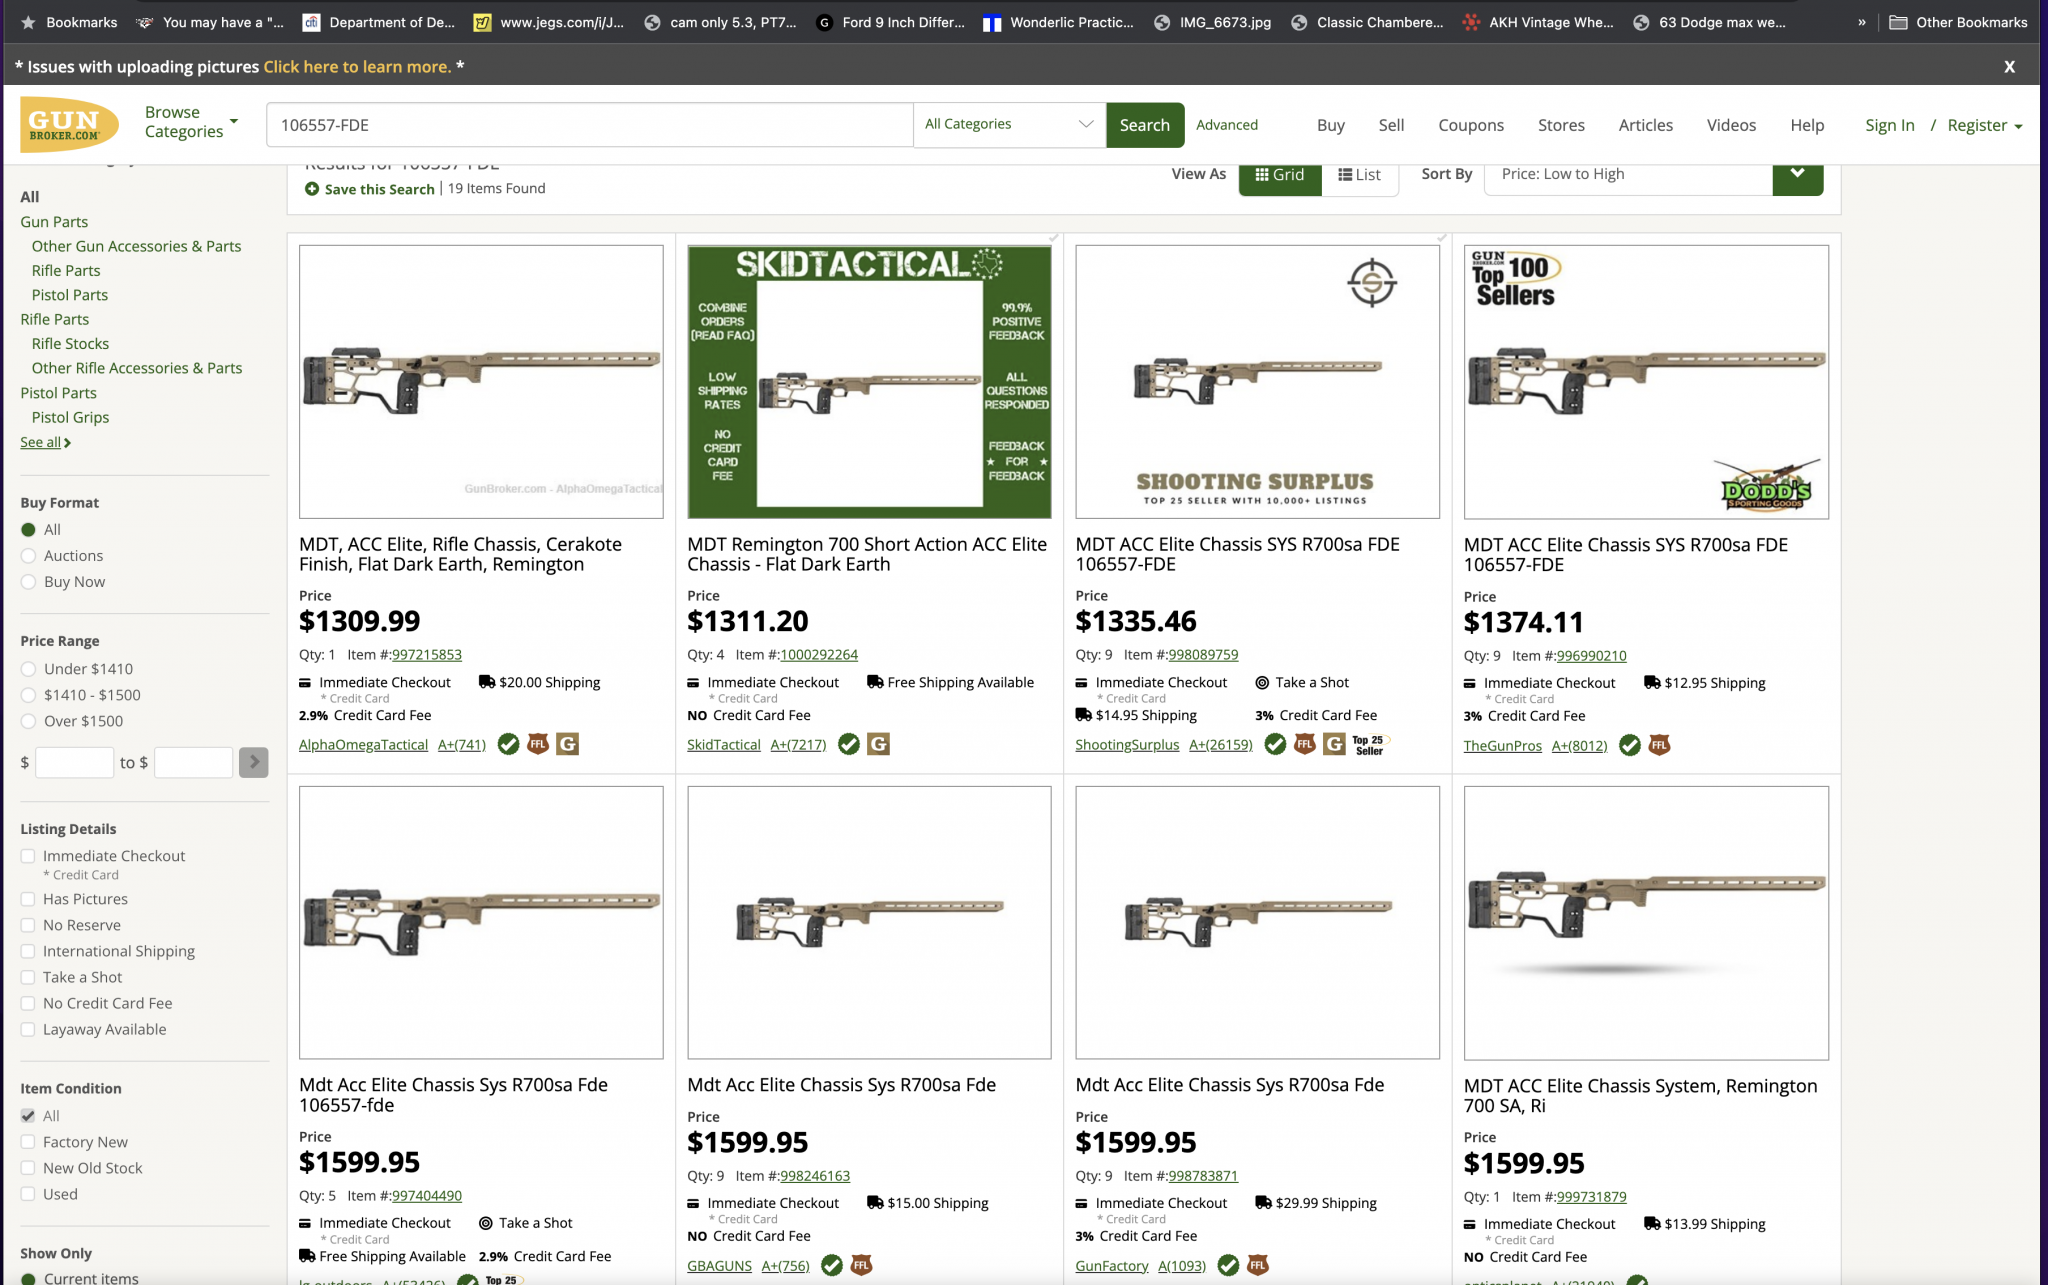Click the verified checkmark for TheGunPros
Screen dimensions: 2048x1285
(1630, 745)
